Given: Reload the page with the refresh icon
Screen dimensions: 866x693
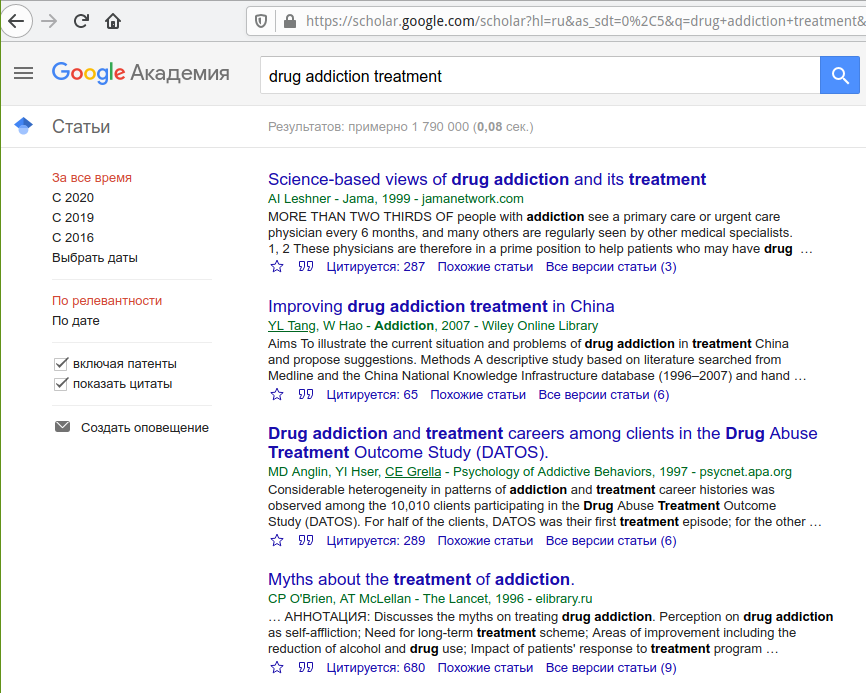Looking at the screenshot, I should point(81,22).
